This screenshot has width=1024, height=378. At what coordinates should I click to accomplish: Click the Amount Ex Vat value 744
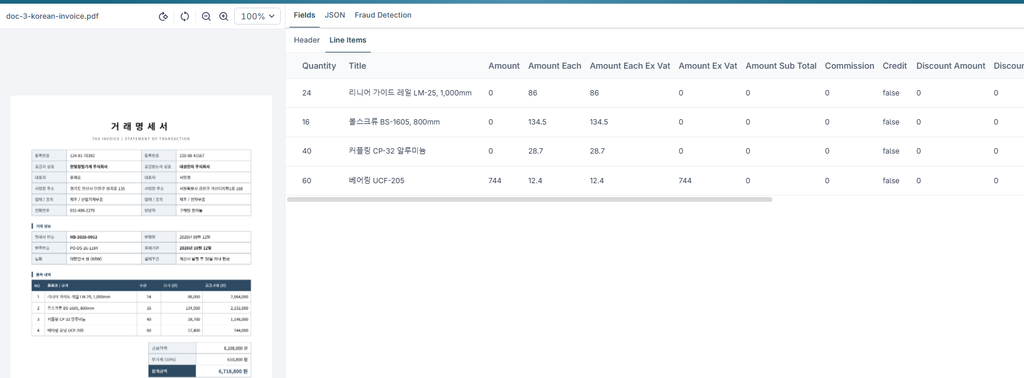(x=685, y=181)
